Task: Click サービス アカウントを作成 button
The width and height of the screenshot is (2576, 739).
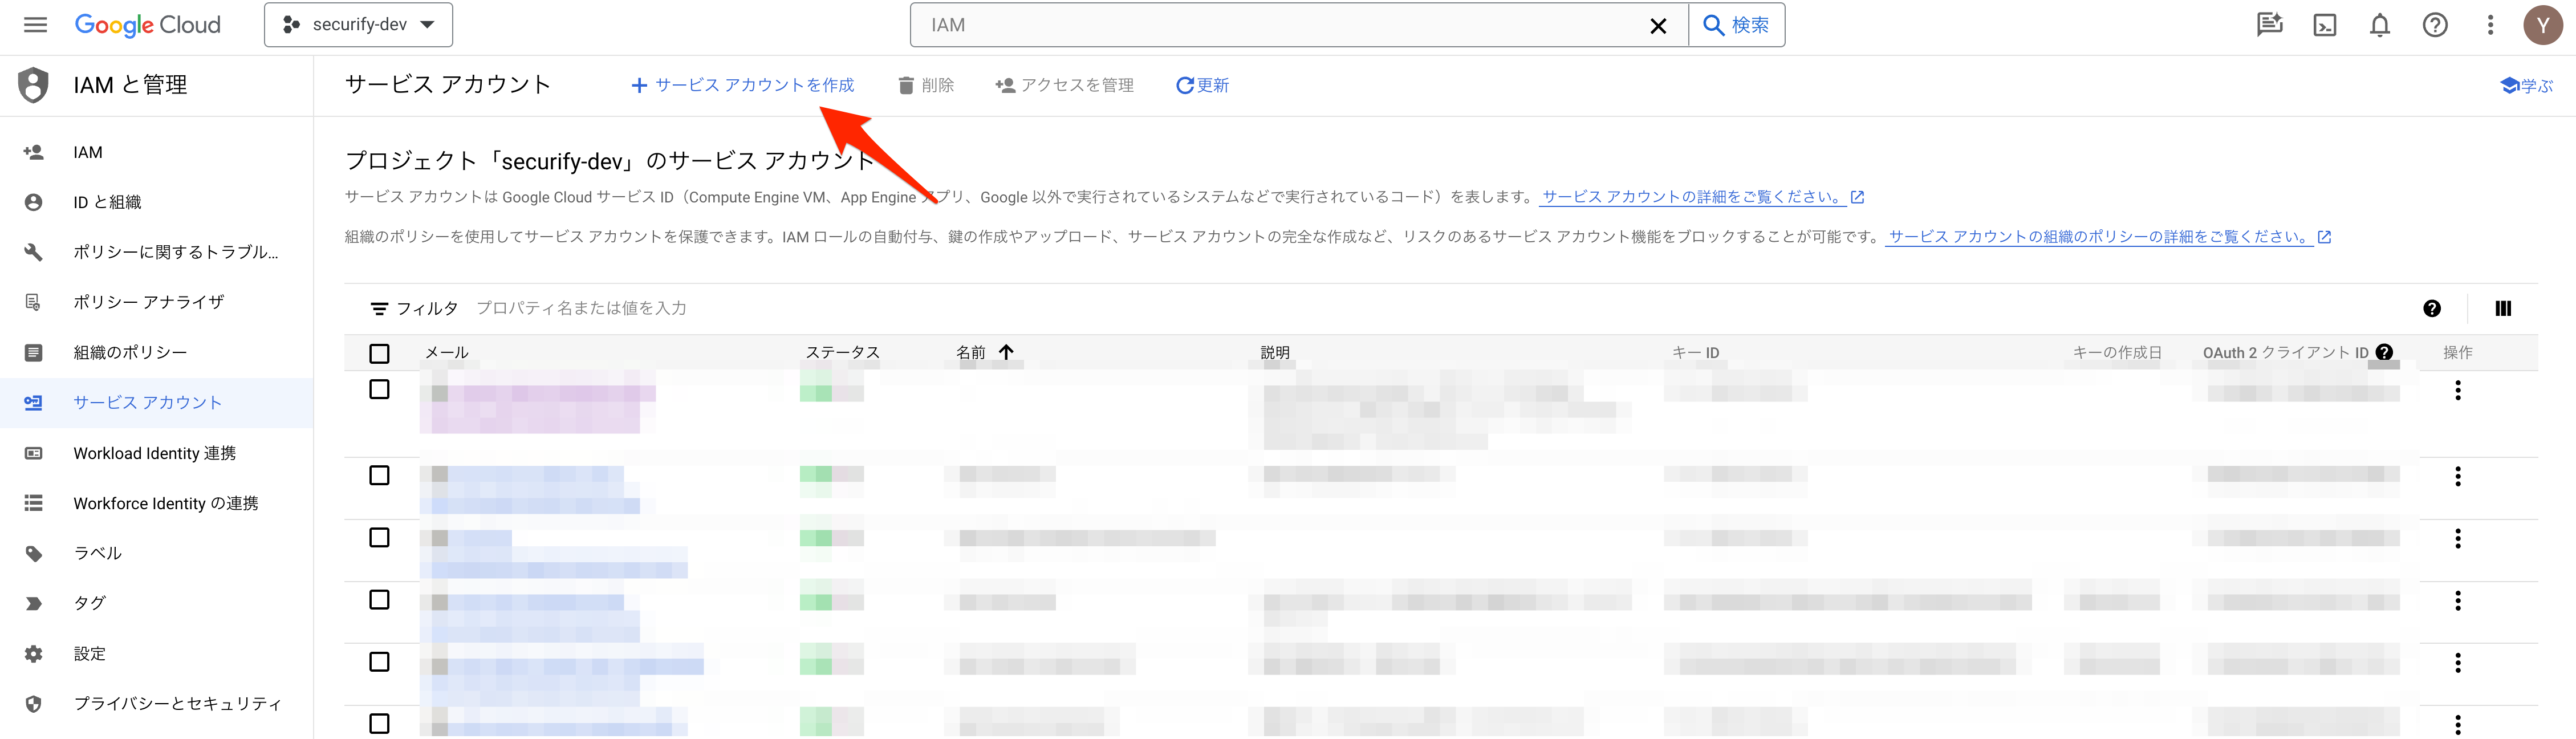Action: click(x=742, y=85)
